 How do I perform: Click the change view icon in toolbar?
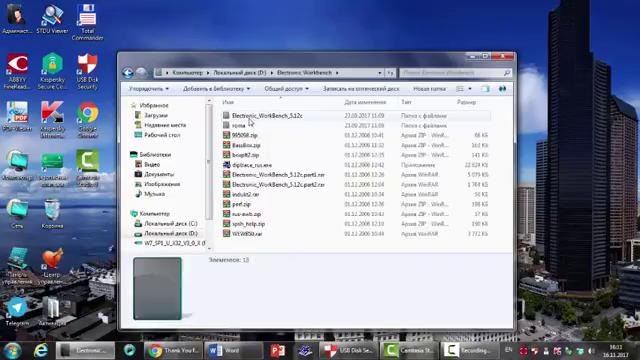tap(460, 89)
